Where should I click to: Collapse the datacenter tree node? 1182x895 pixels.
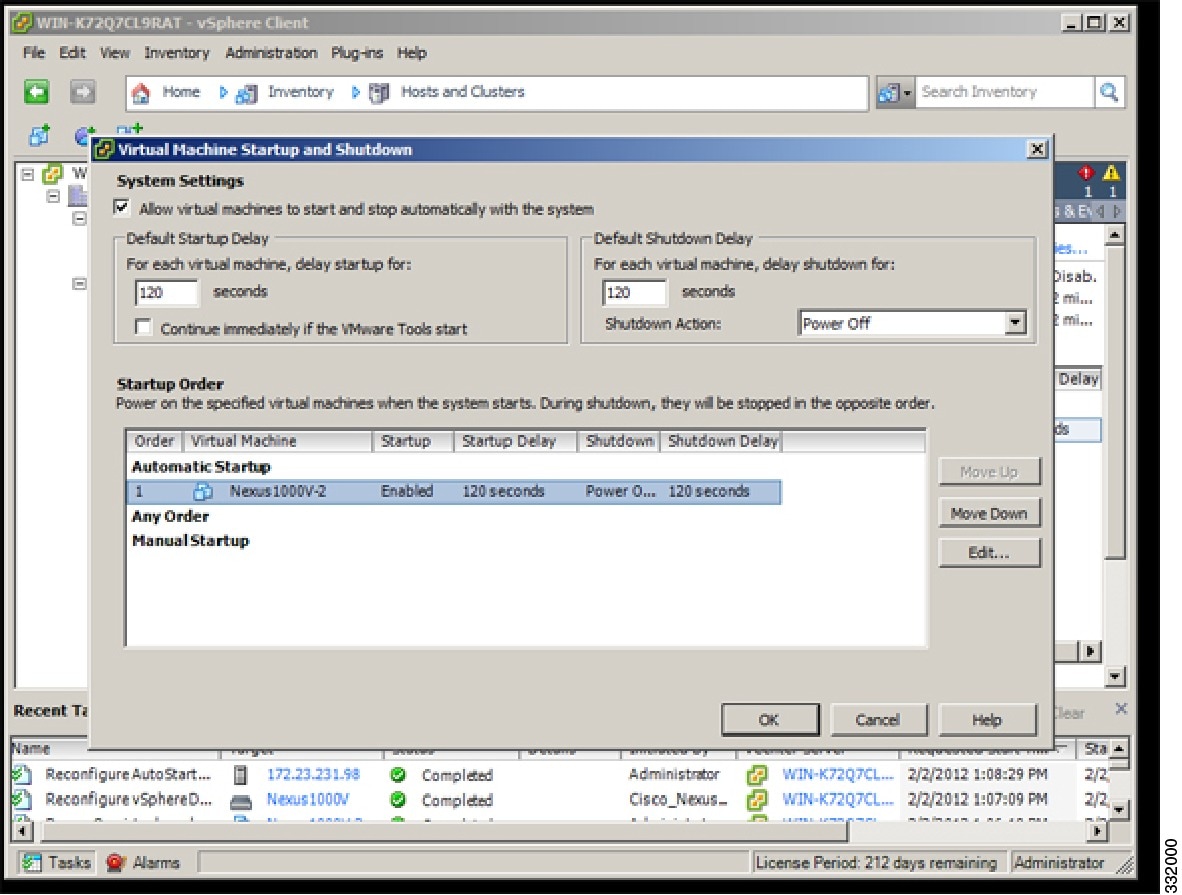point(54,197)
